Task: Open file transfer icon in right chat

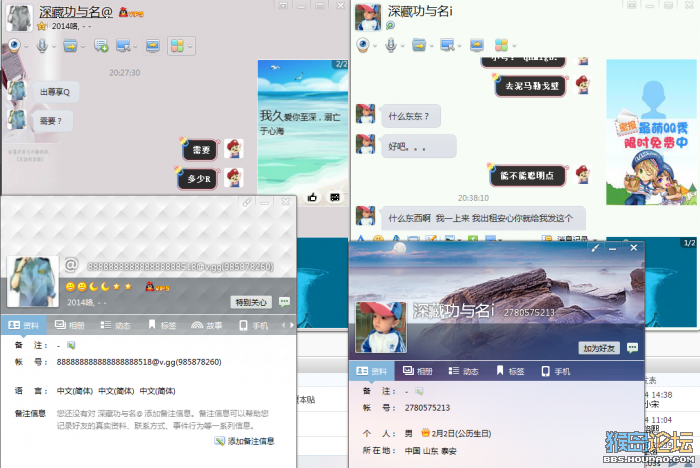Action: [x=419, y=45]
